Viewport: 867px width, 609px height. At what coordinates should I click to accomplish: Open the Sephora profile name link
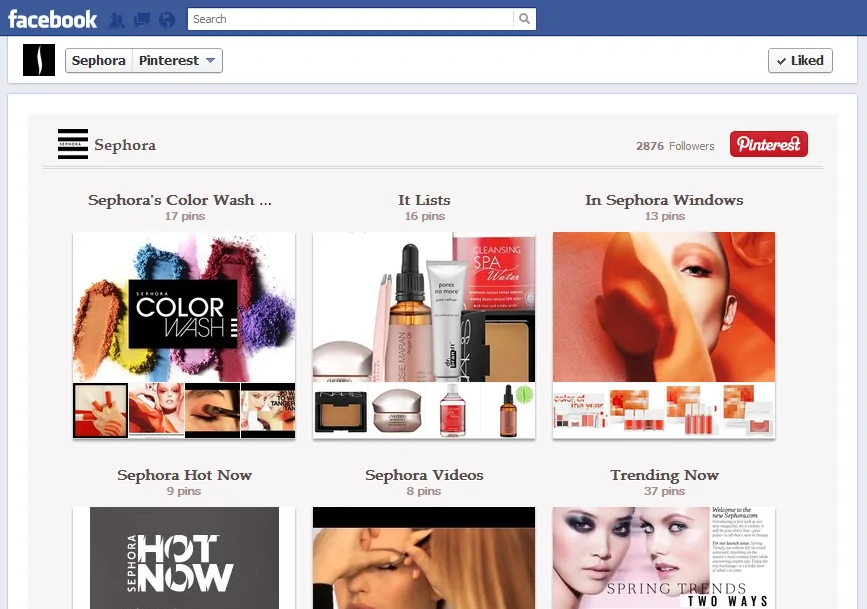[125, 145]
